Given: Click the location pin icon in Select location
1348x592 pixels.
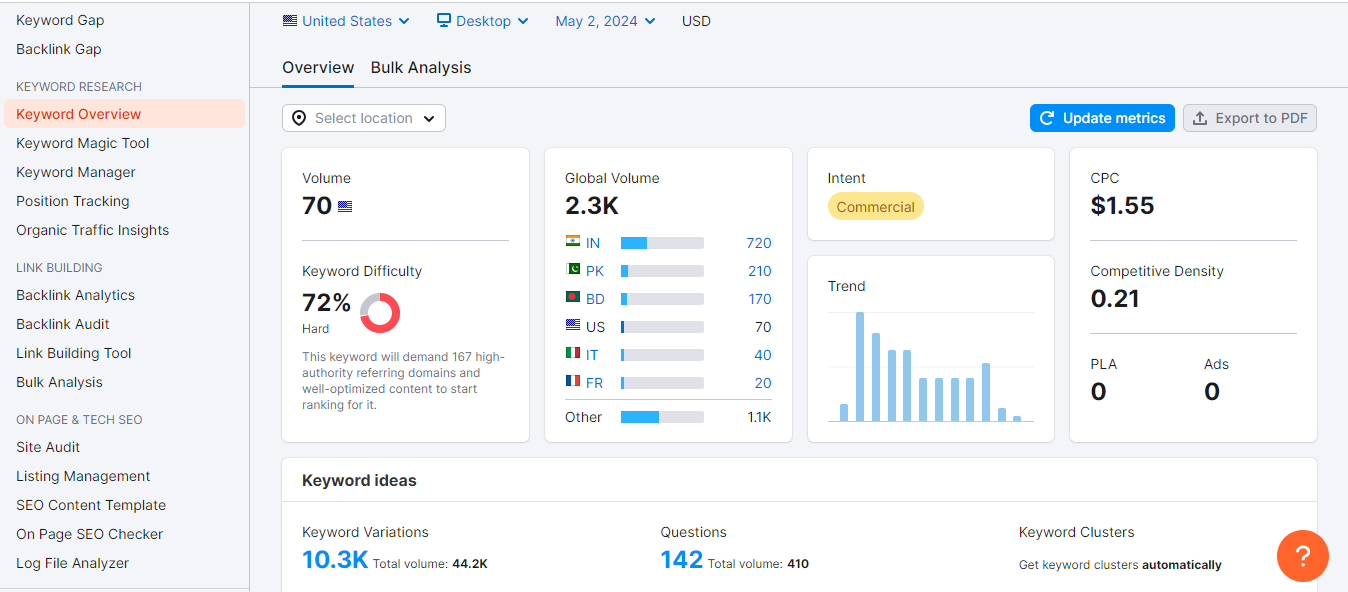Looking at the screenshot, I should coord(298,118).
